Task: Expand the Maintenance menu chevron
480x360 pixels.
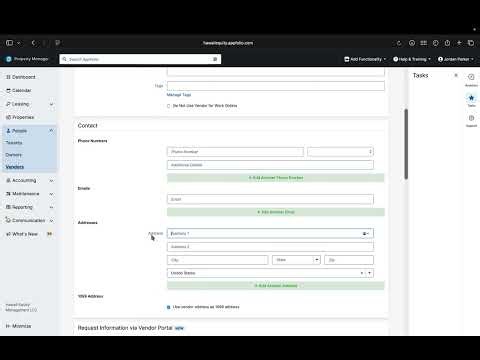Action: 51,194
